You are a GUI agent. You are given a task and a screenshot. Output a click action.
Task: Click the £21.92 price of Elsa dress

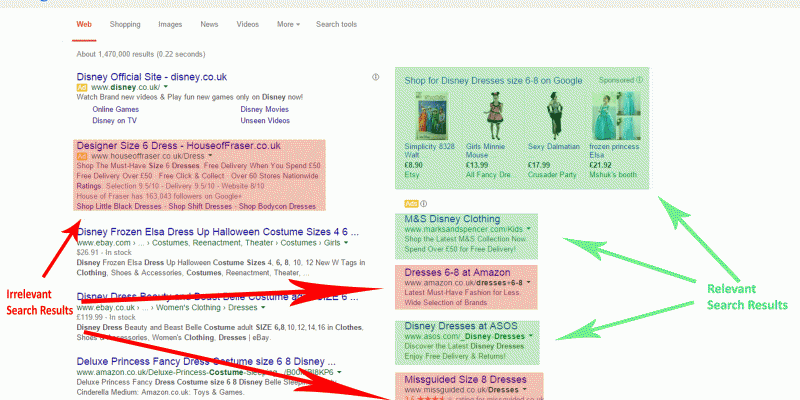pyautogui.click(x=601, y=165)
